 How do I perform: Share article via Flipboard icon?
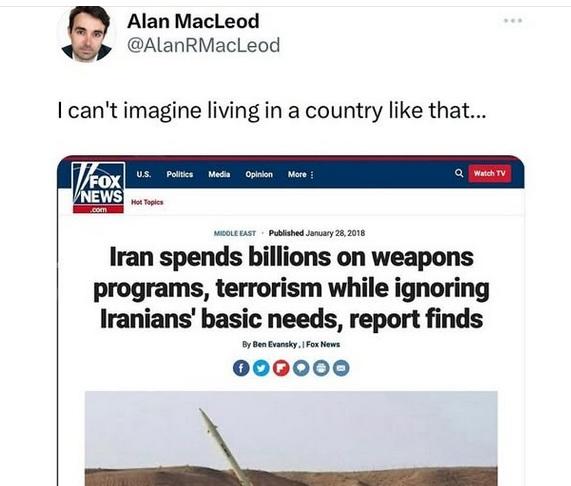281,368
